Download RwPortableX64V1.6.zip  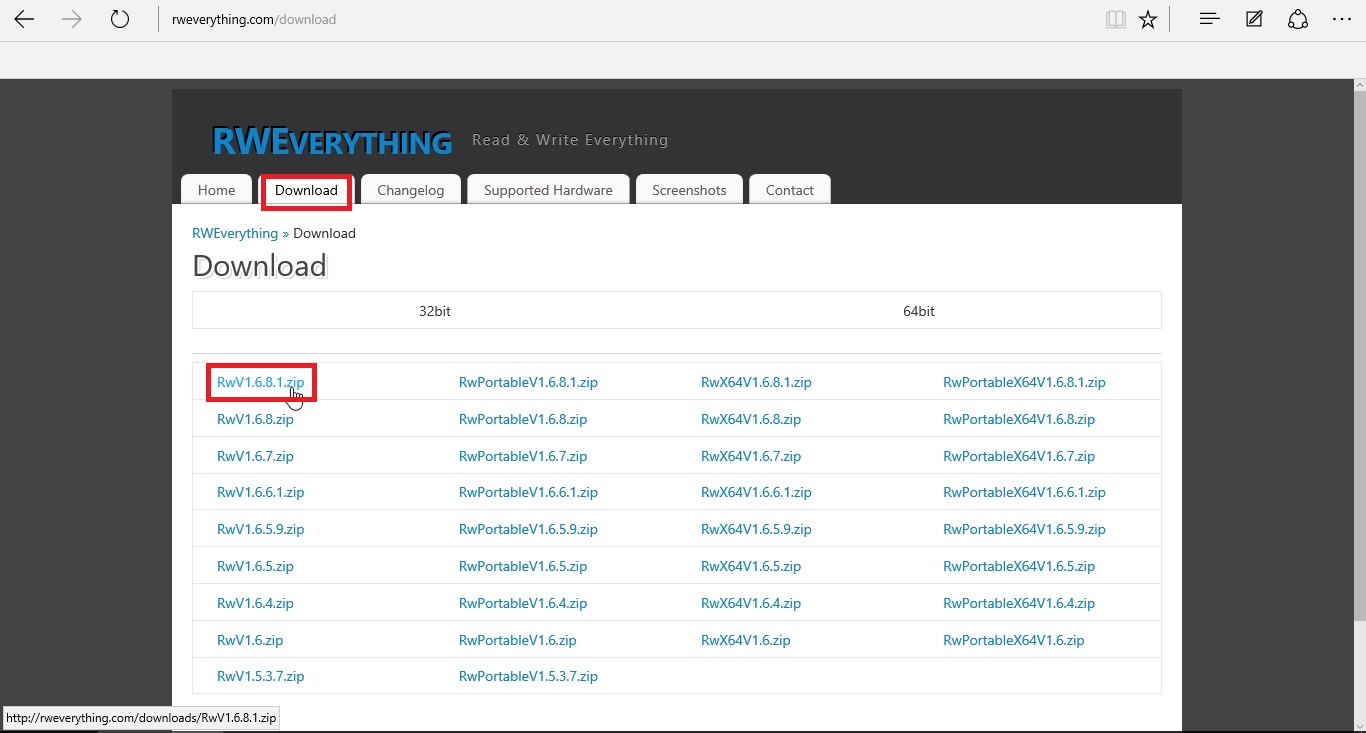click(x=1014, y=640)
